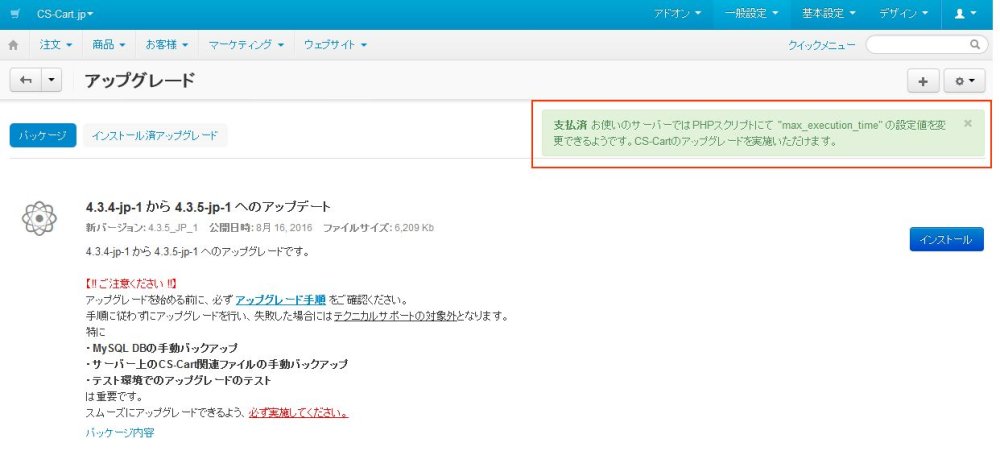The image size is (1000, 451).
Task: Open the デザイン menu
Action: [x=903, y=13]
